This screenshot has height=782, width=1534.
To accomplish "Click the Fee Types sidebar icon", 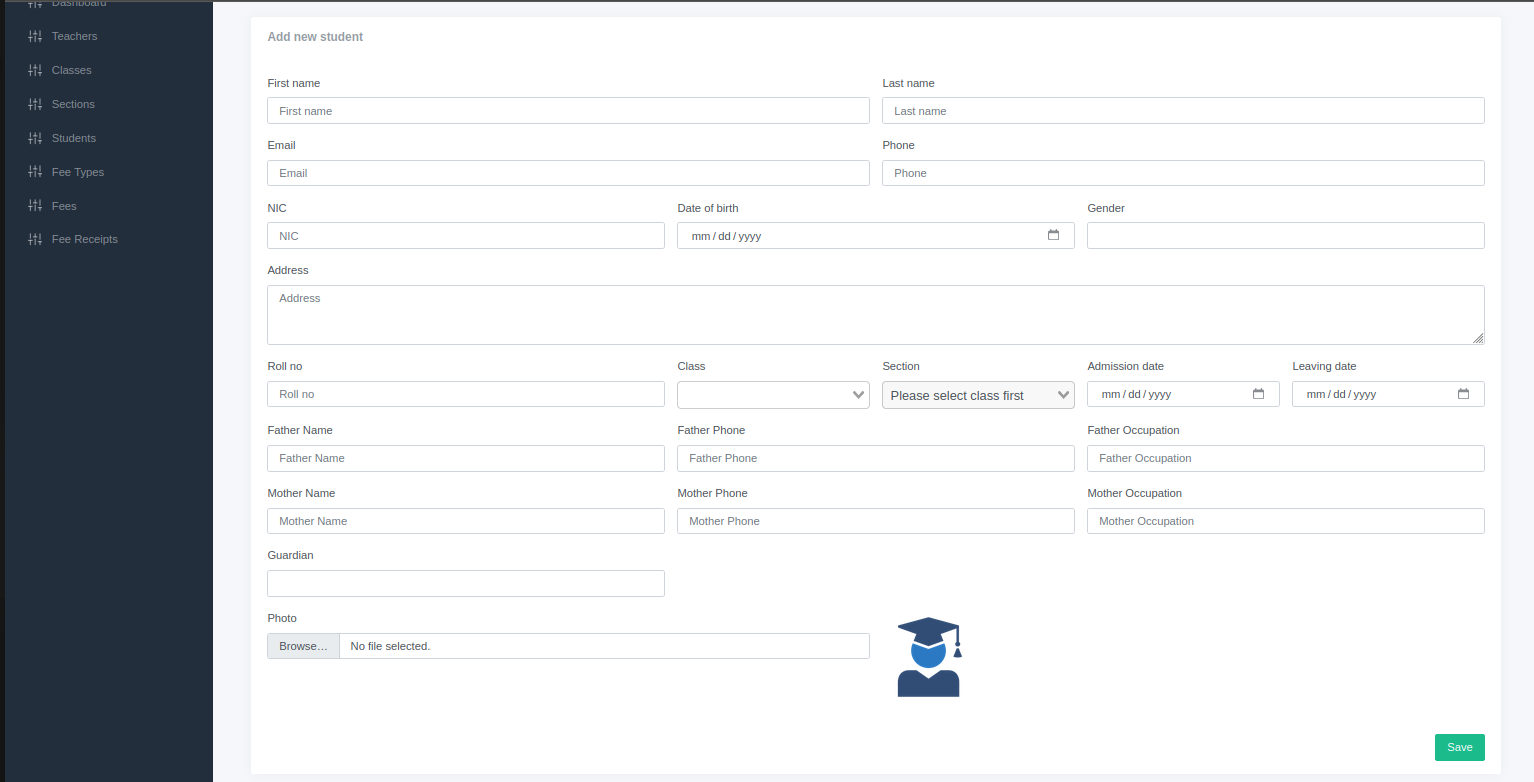I will [36, 172].
